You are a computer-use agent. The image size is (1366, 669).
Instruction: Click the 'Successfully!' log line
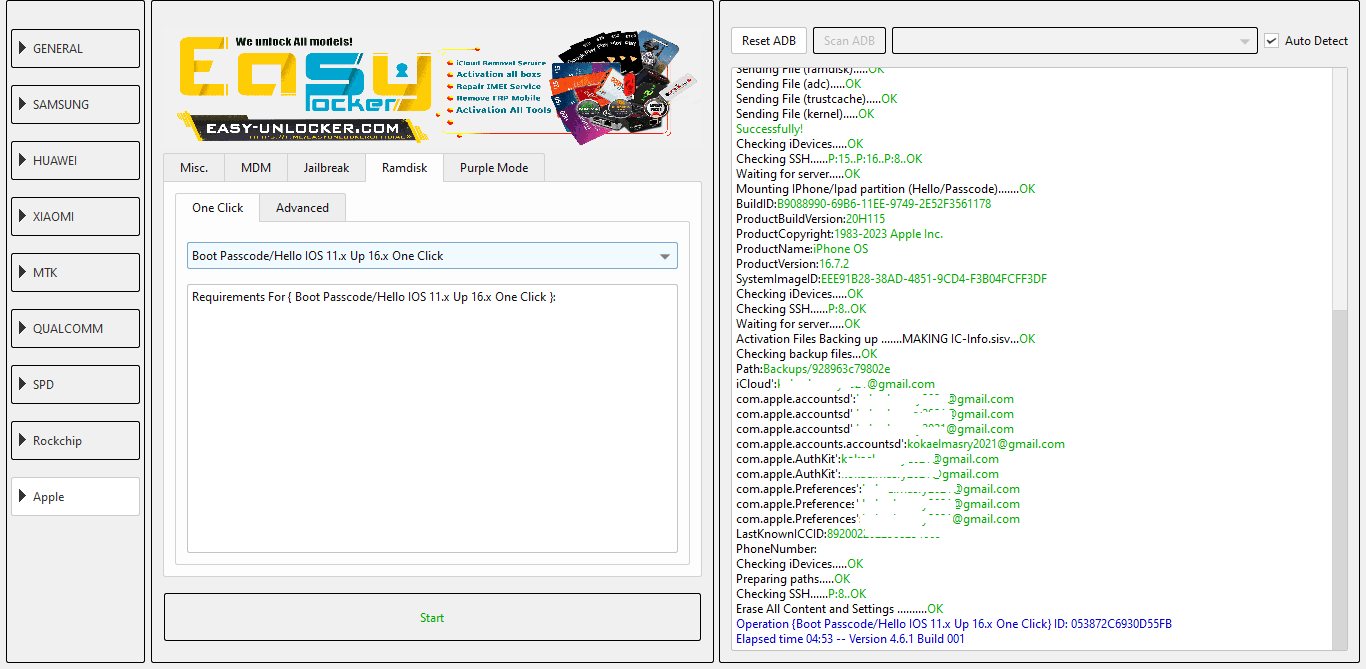point(769,129)
